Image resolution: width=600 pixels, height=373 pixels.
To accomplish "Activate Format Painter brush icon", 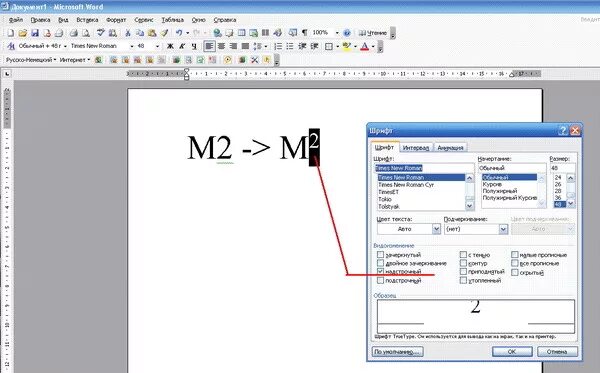I will pyautogui.click(x=164, y=33).
